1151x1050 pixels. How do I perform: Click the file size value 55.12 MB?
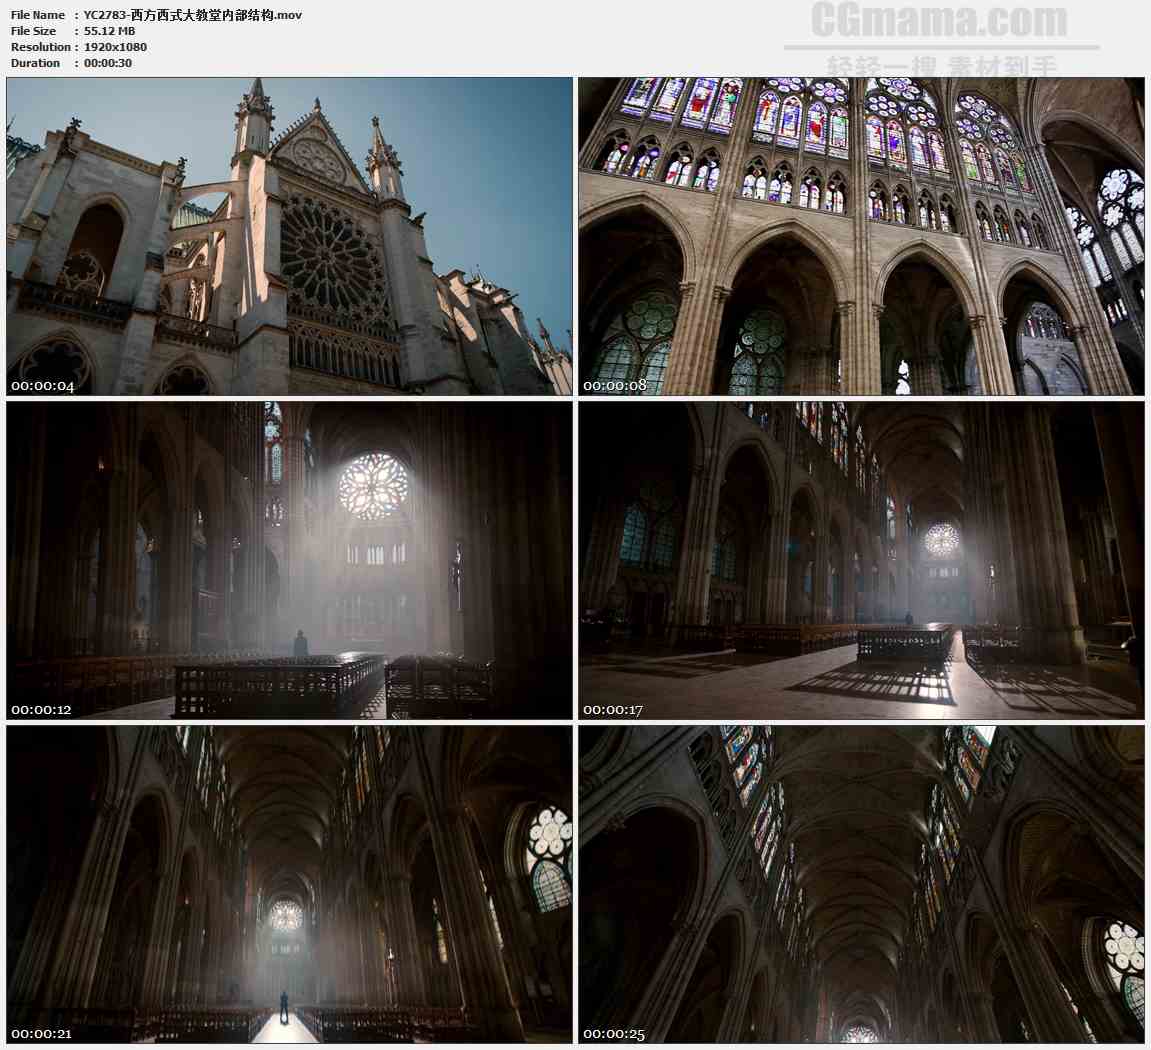[109, 31]
